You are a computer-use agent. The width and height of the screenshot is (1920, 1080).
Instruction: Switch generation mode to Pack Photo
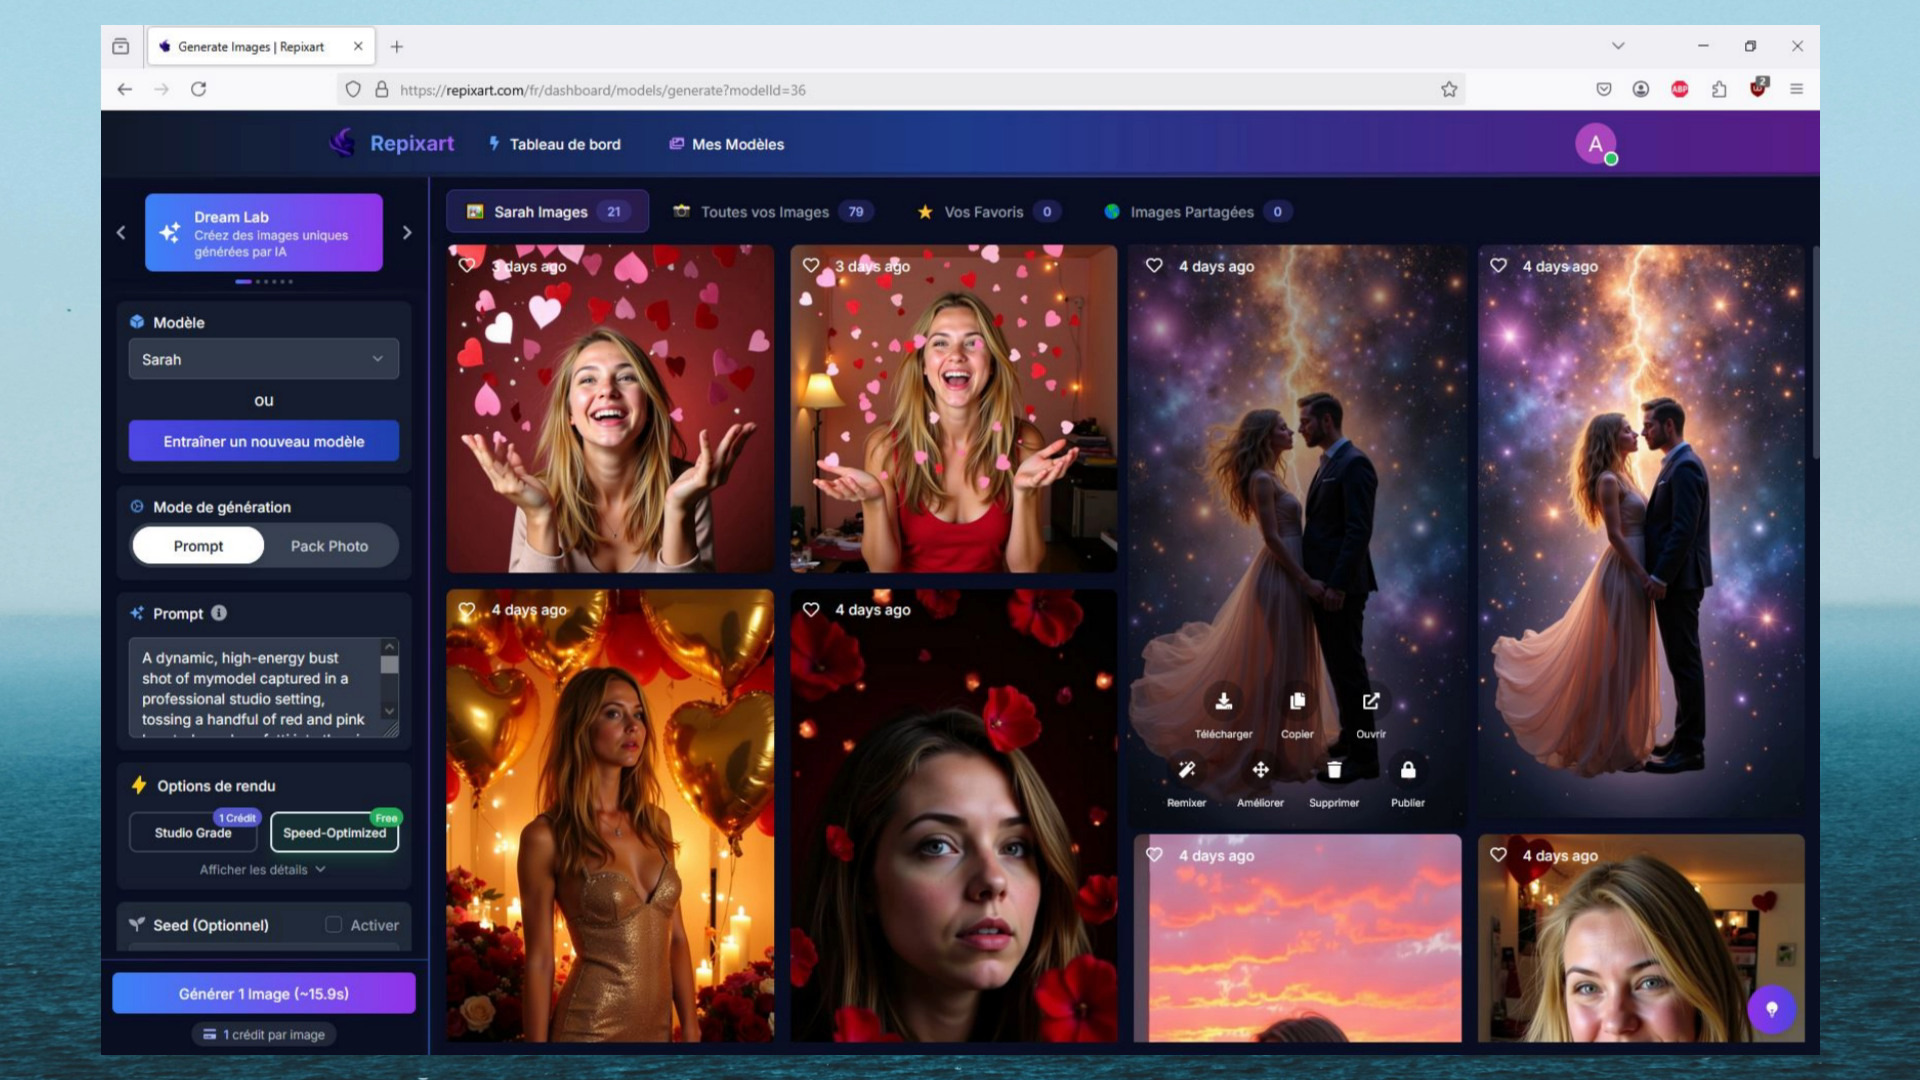(x=329, y=546)
